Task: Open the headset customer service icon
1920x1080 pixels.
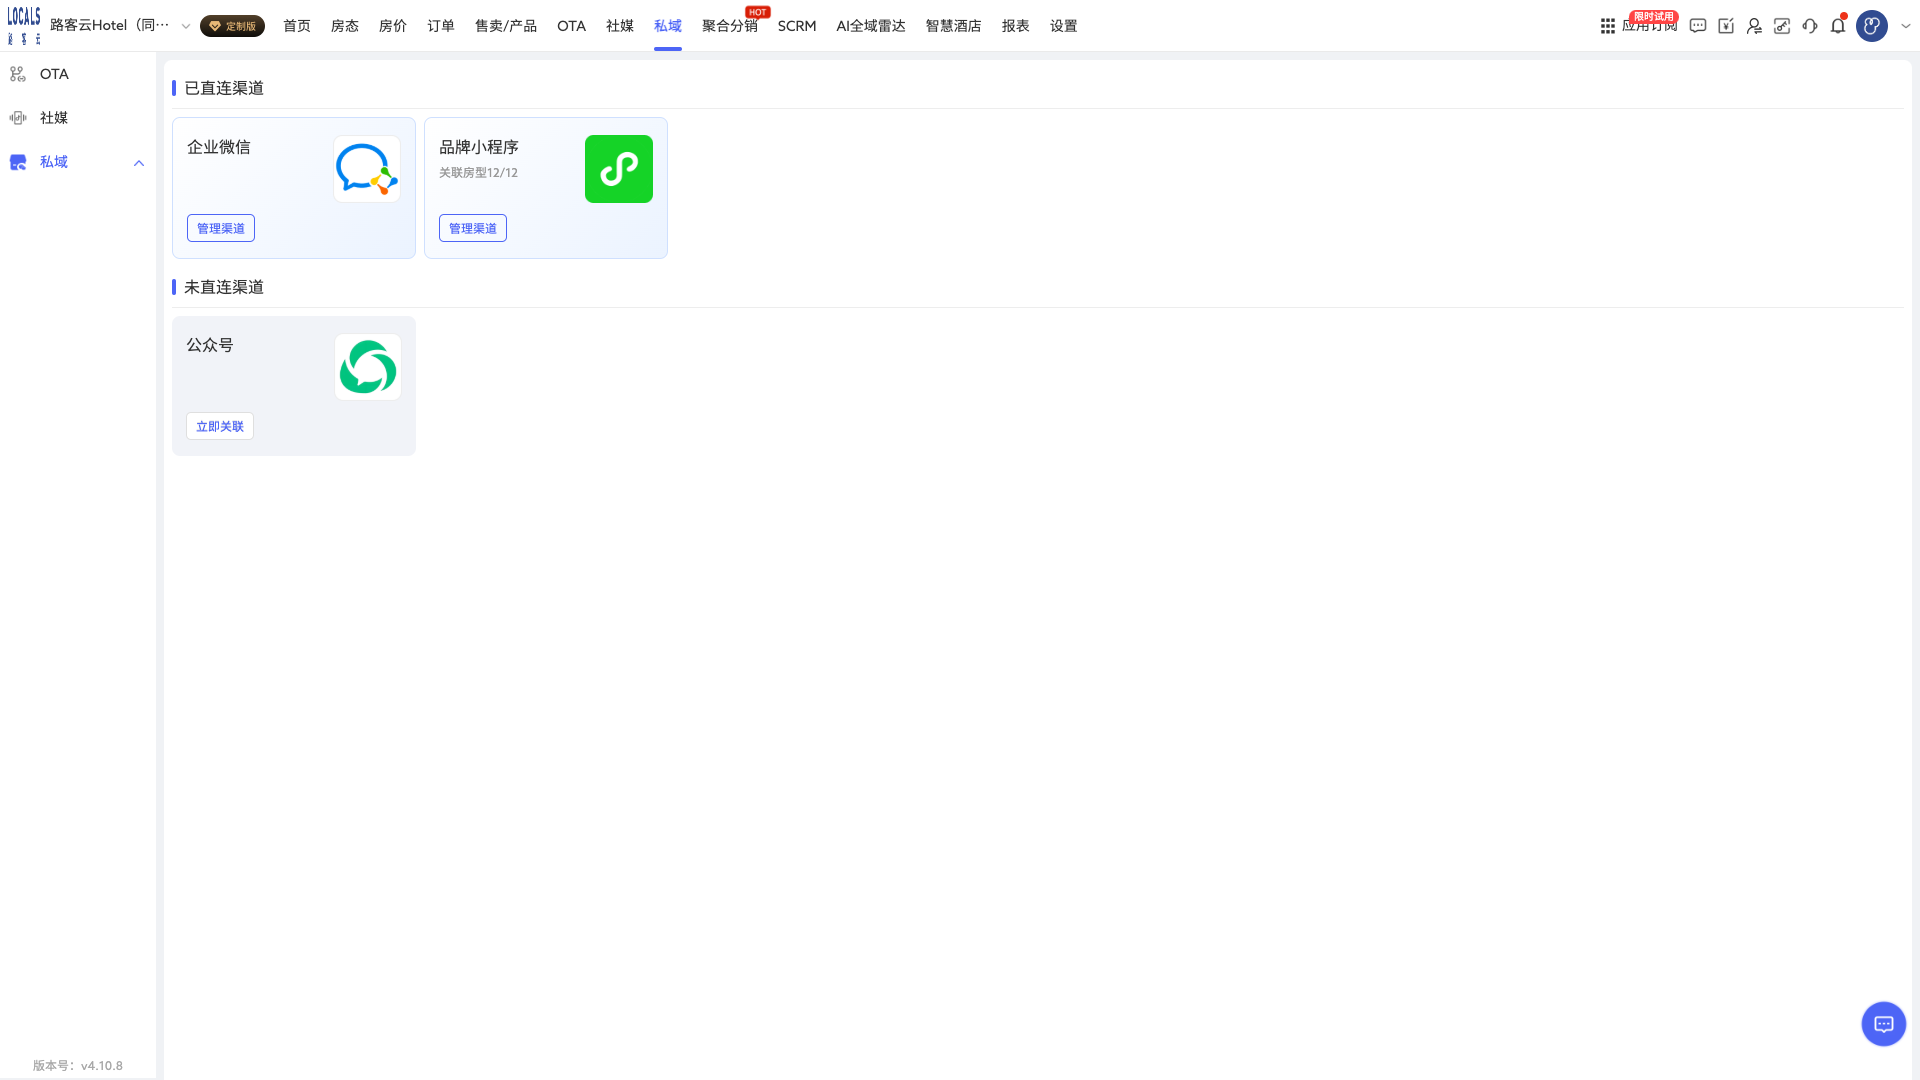Action: click(x=1810, y=26)
